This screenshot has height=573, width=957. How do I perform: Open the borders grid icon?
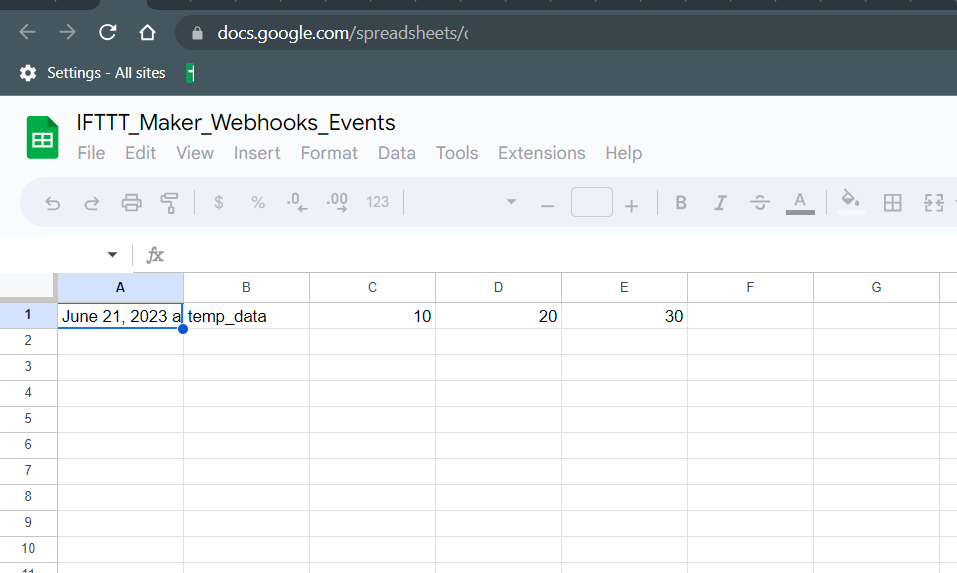click(892, 203)
